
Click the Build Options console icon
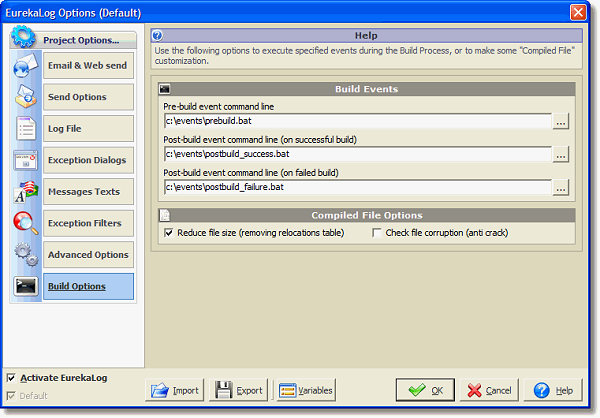26,286
